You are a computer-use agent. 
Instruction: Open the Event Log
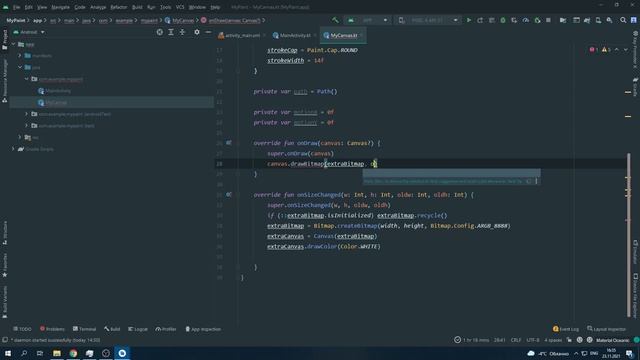pos(566,329)
